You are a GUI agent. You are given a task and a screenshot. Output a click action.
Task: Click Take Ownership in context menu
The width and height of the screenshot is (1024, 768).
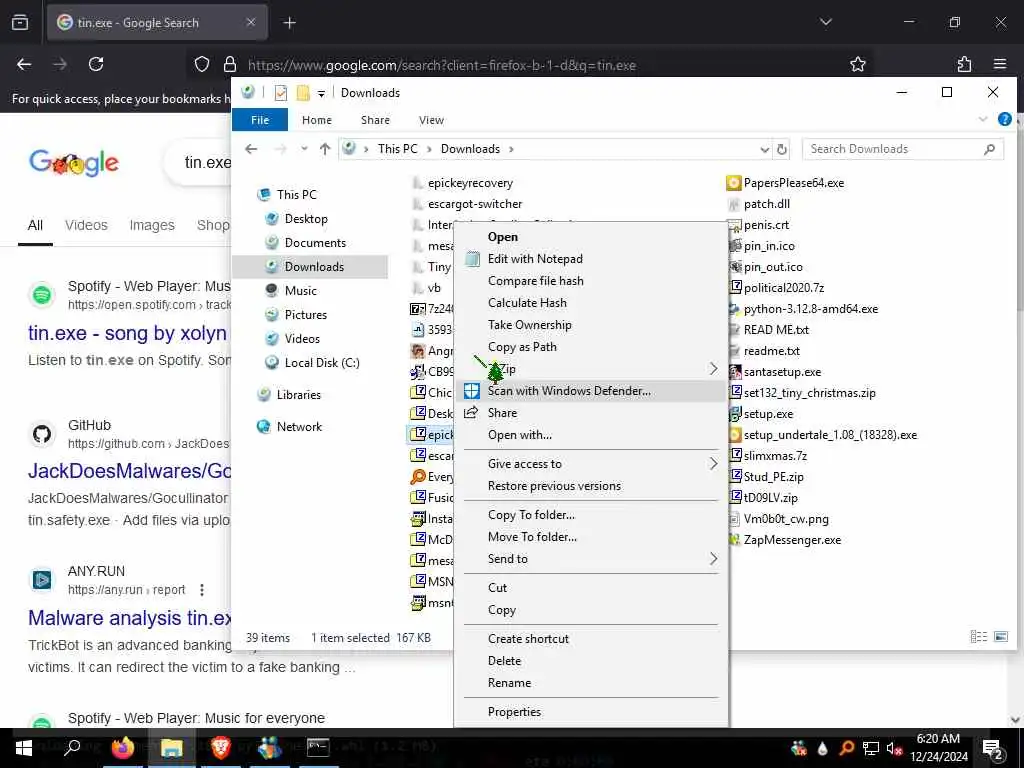591,325
